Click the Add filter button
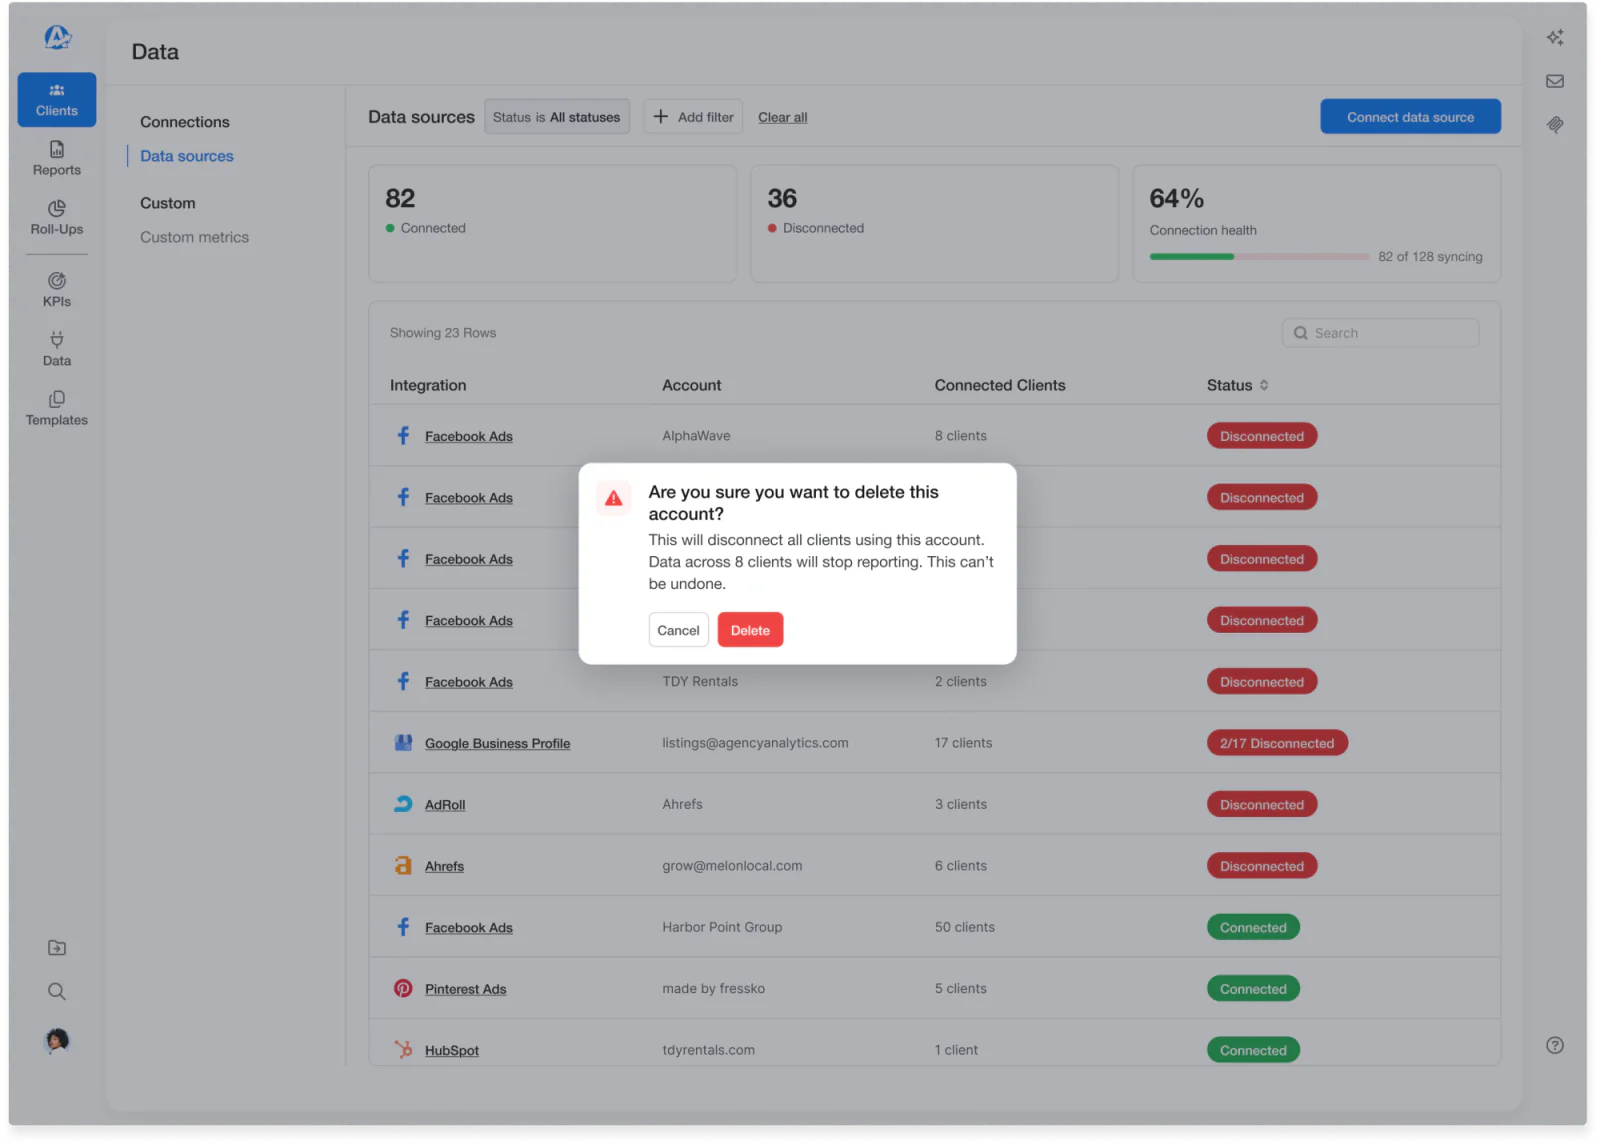Image resolution: width=1600 pixels, height=1145 pixels. [x=693, y=117]
